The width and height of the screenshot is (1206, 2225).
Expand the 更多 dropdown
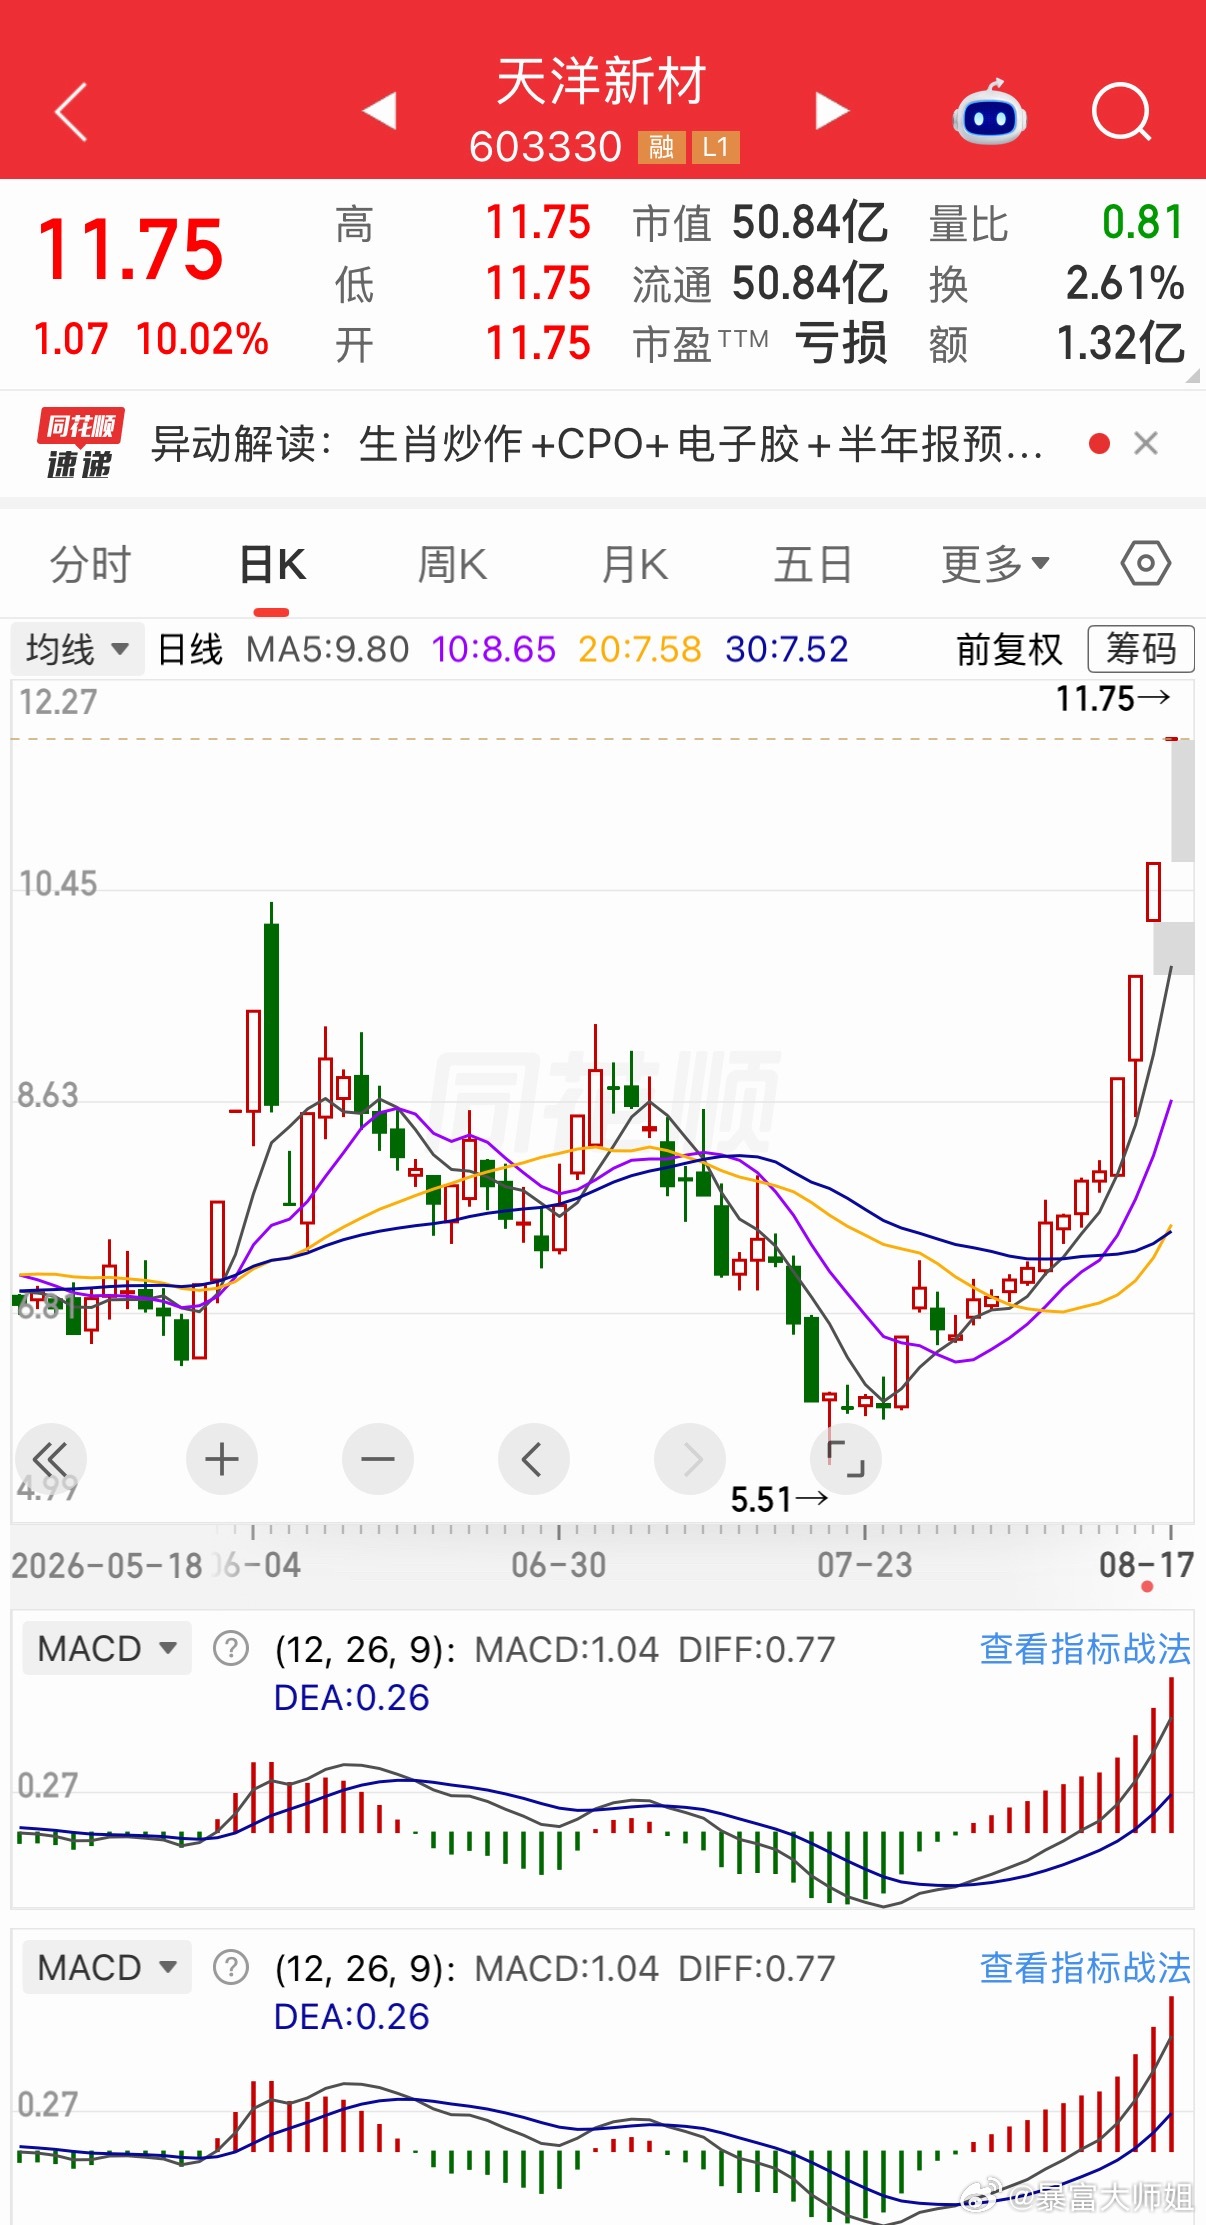tap(995, 565)
